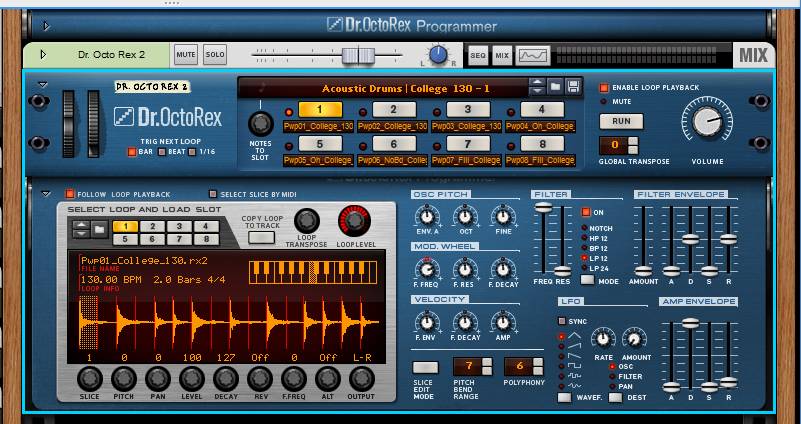Click the Velocity F. Env knob
801x424 pixels.
(427, 322)
